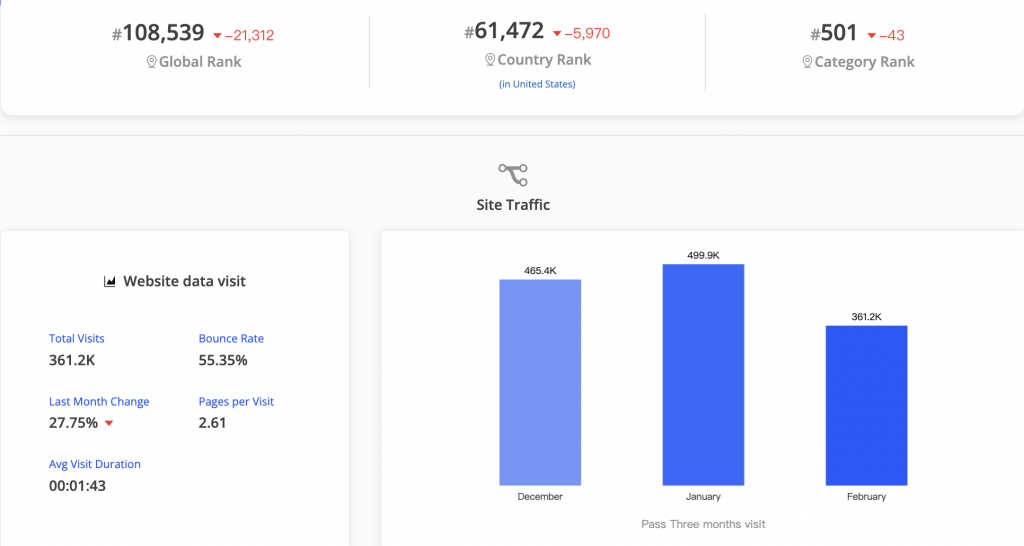The image size is (1024, 546).
Task: Click the -43 rank change value
Action: coord(891,35)
